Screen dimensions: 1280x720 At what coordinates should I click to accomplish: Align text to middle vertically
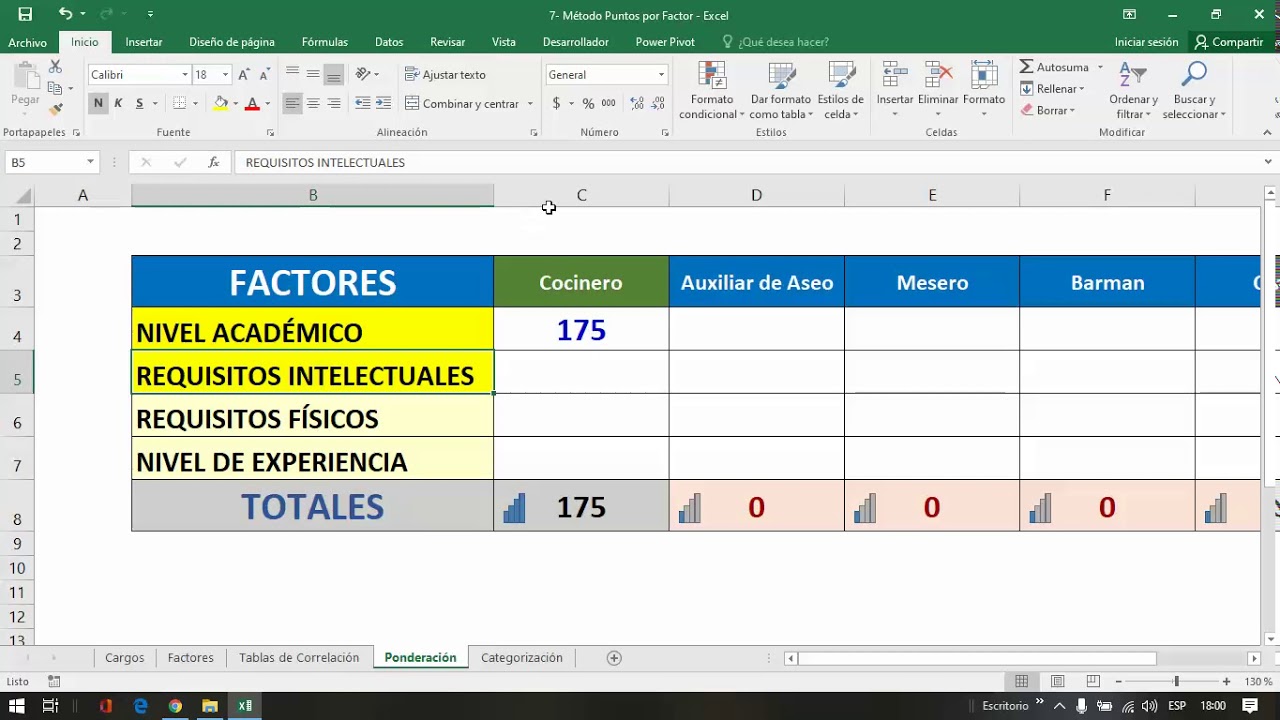point(313,74)
